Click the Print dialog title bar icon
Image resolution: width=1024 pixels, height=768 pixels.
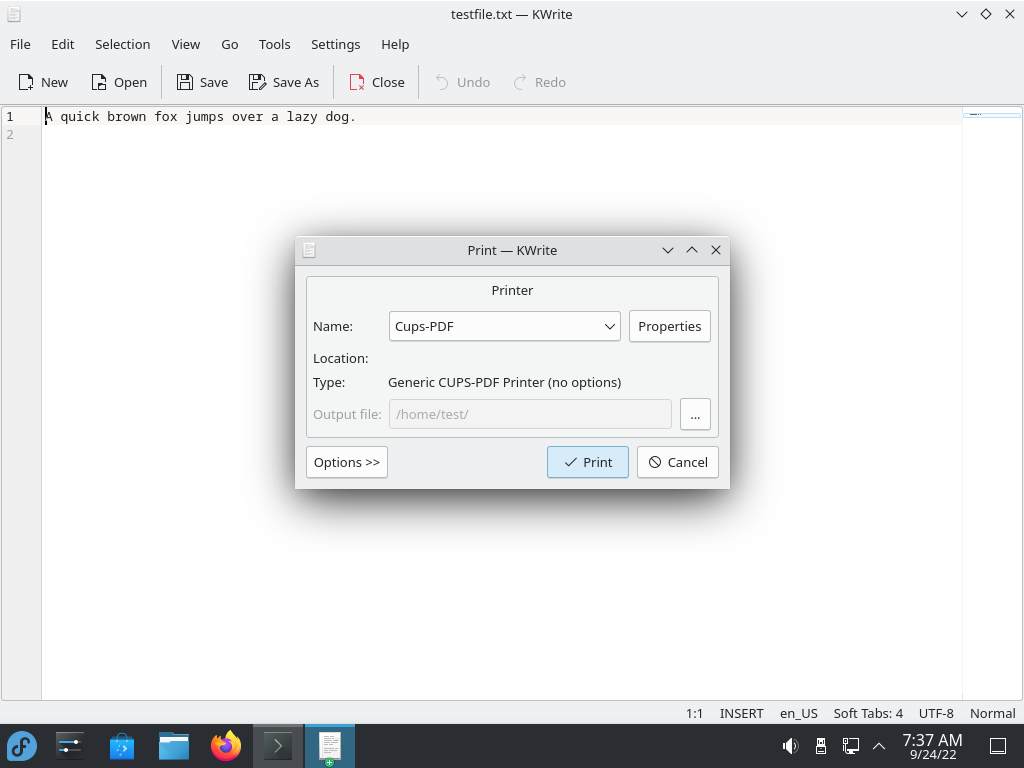pyautogui.click(x=310, y=250)
